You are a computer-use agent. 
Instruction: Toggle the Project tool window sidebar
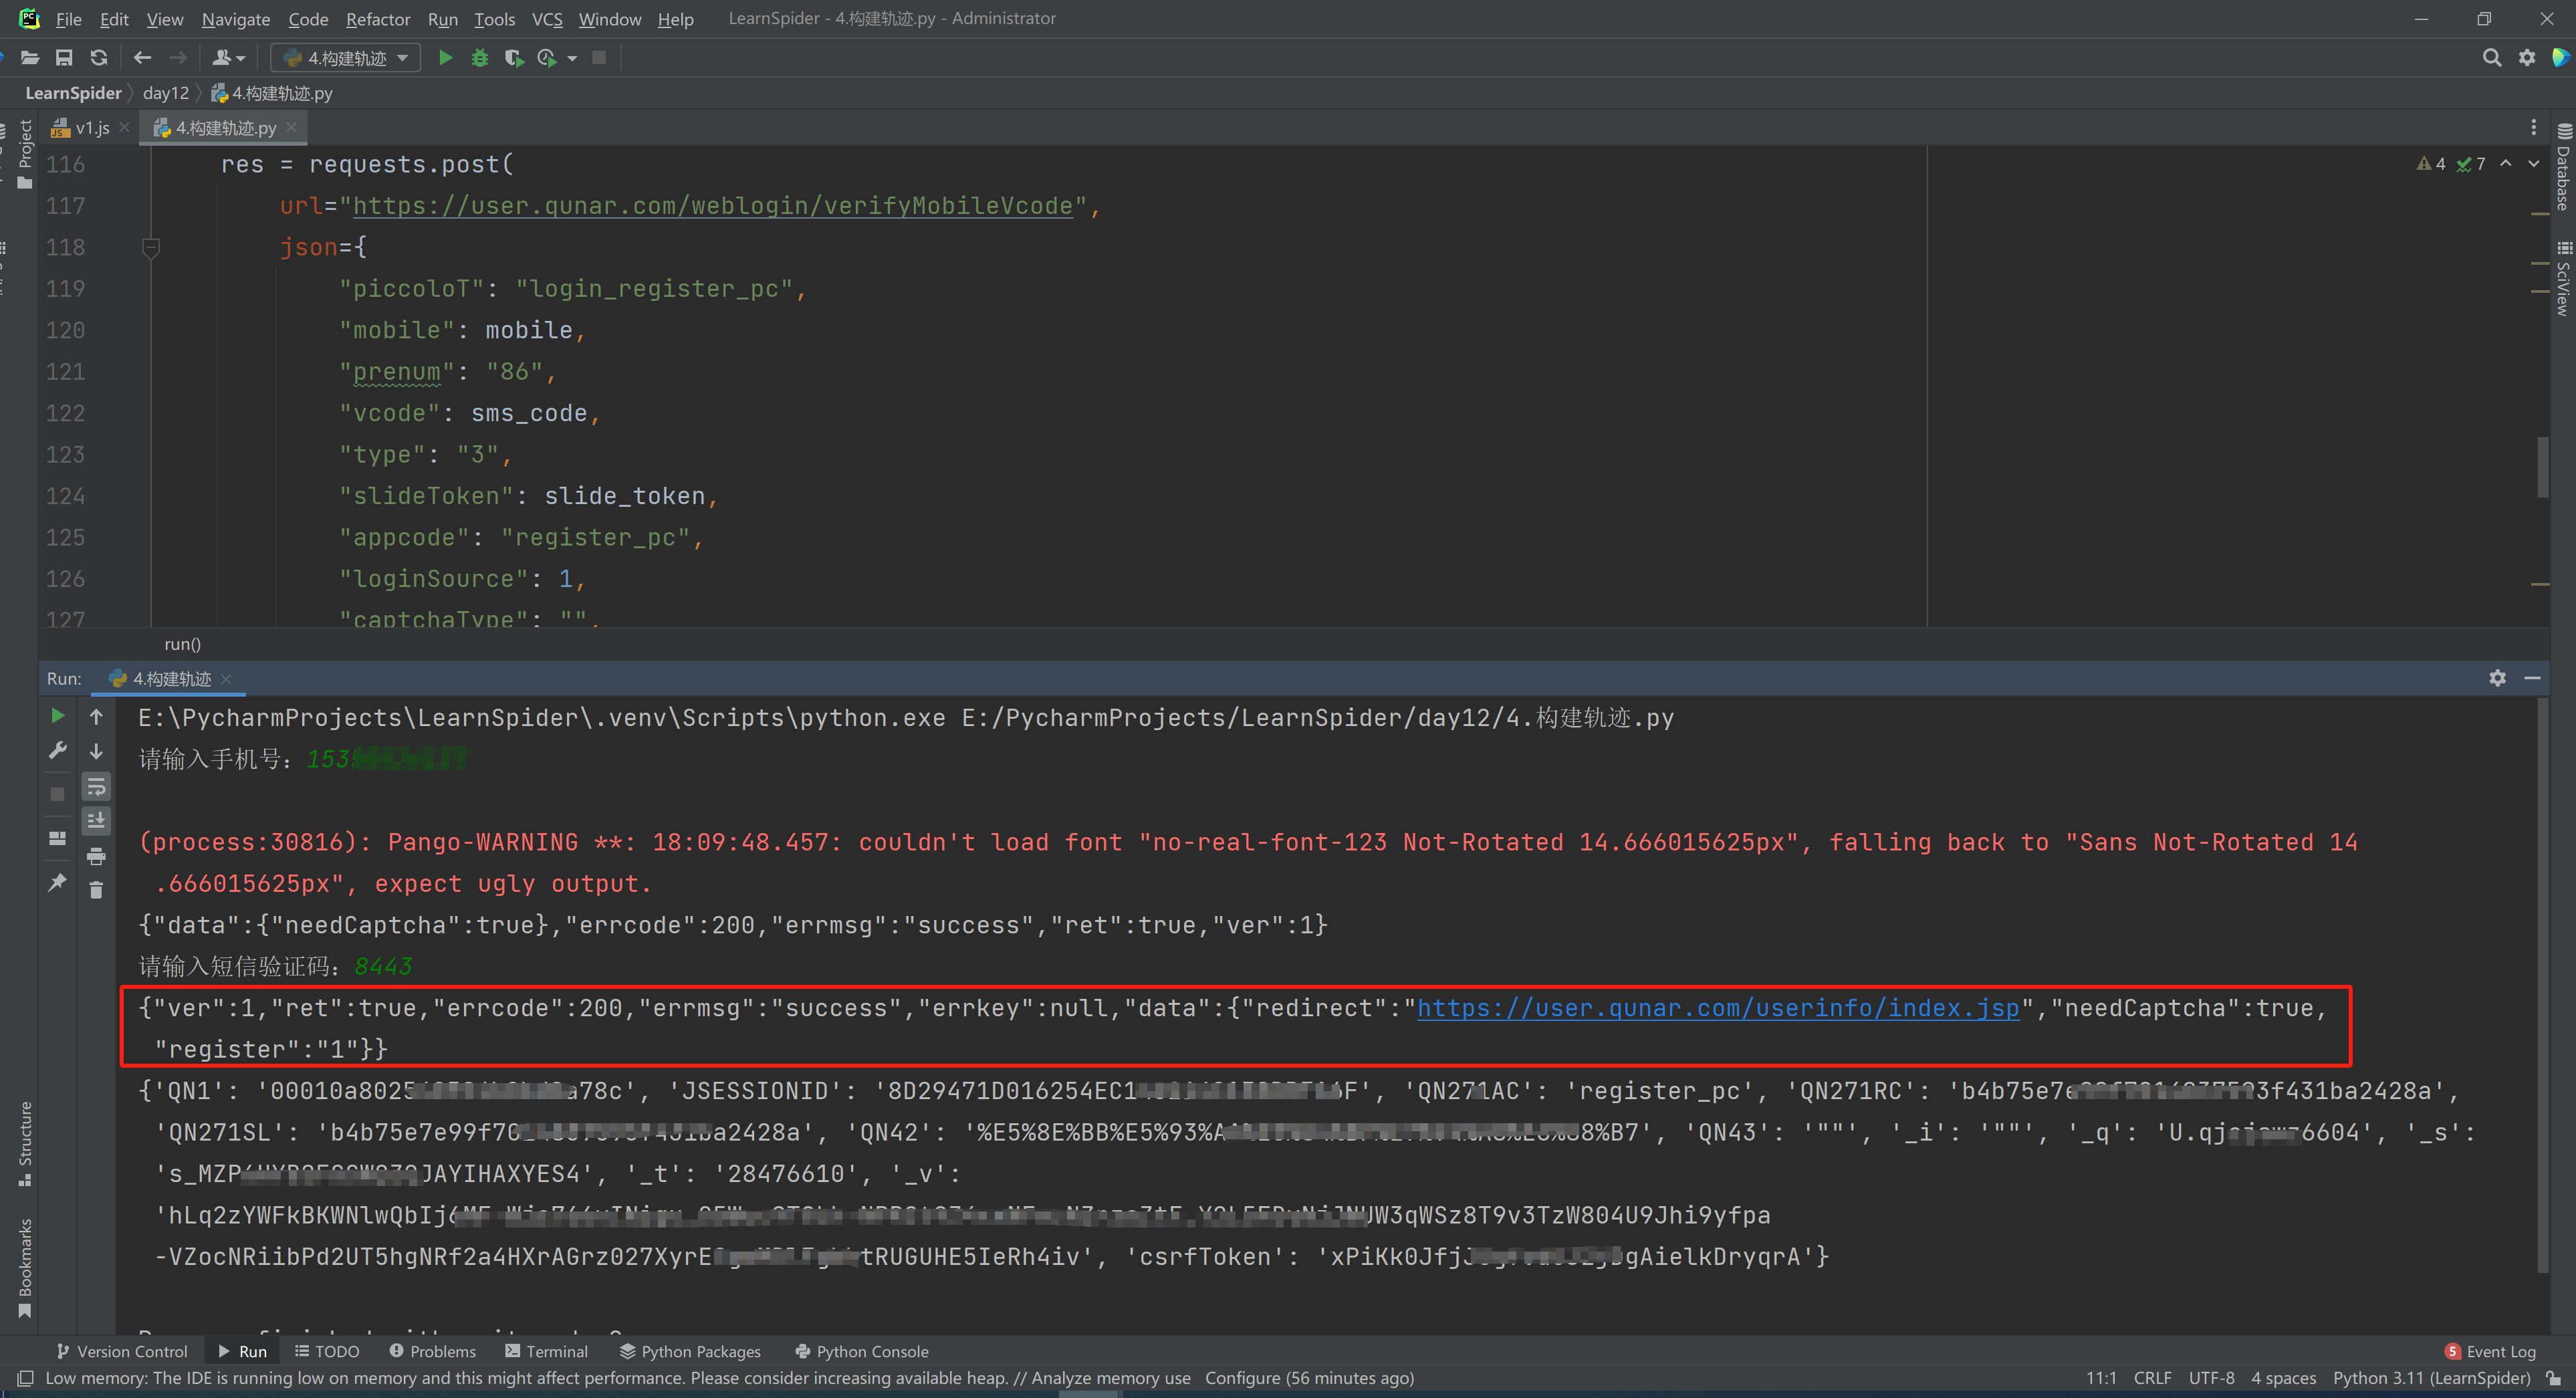point(25,154)
